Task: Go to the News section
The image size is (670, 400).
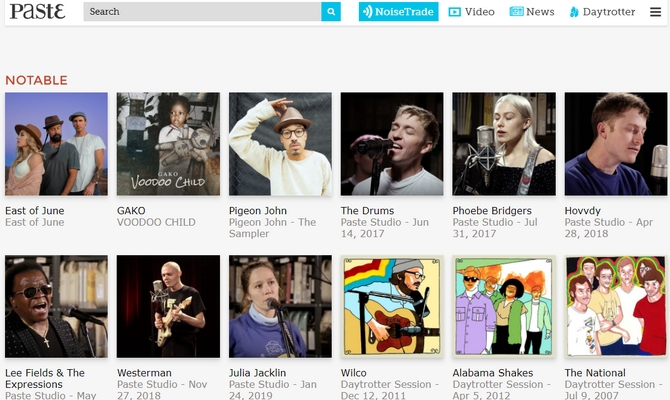Action: (532, 12)
